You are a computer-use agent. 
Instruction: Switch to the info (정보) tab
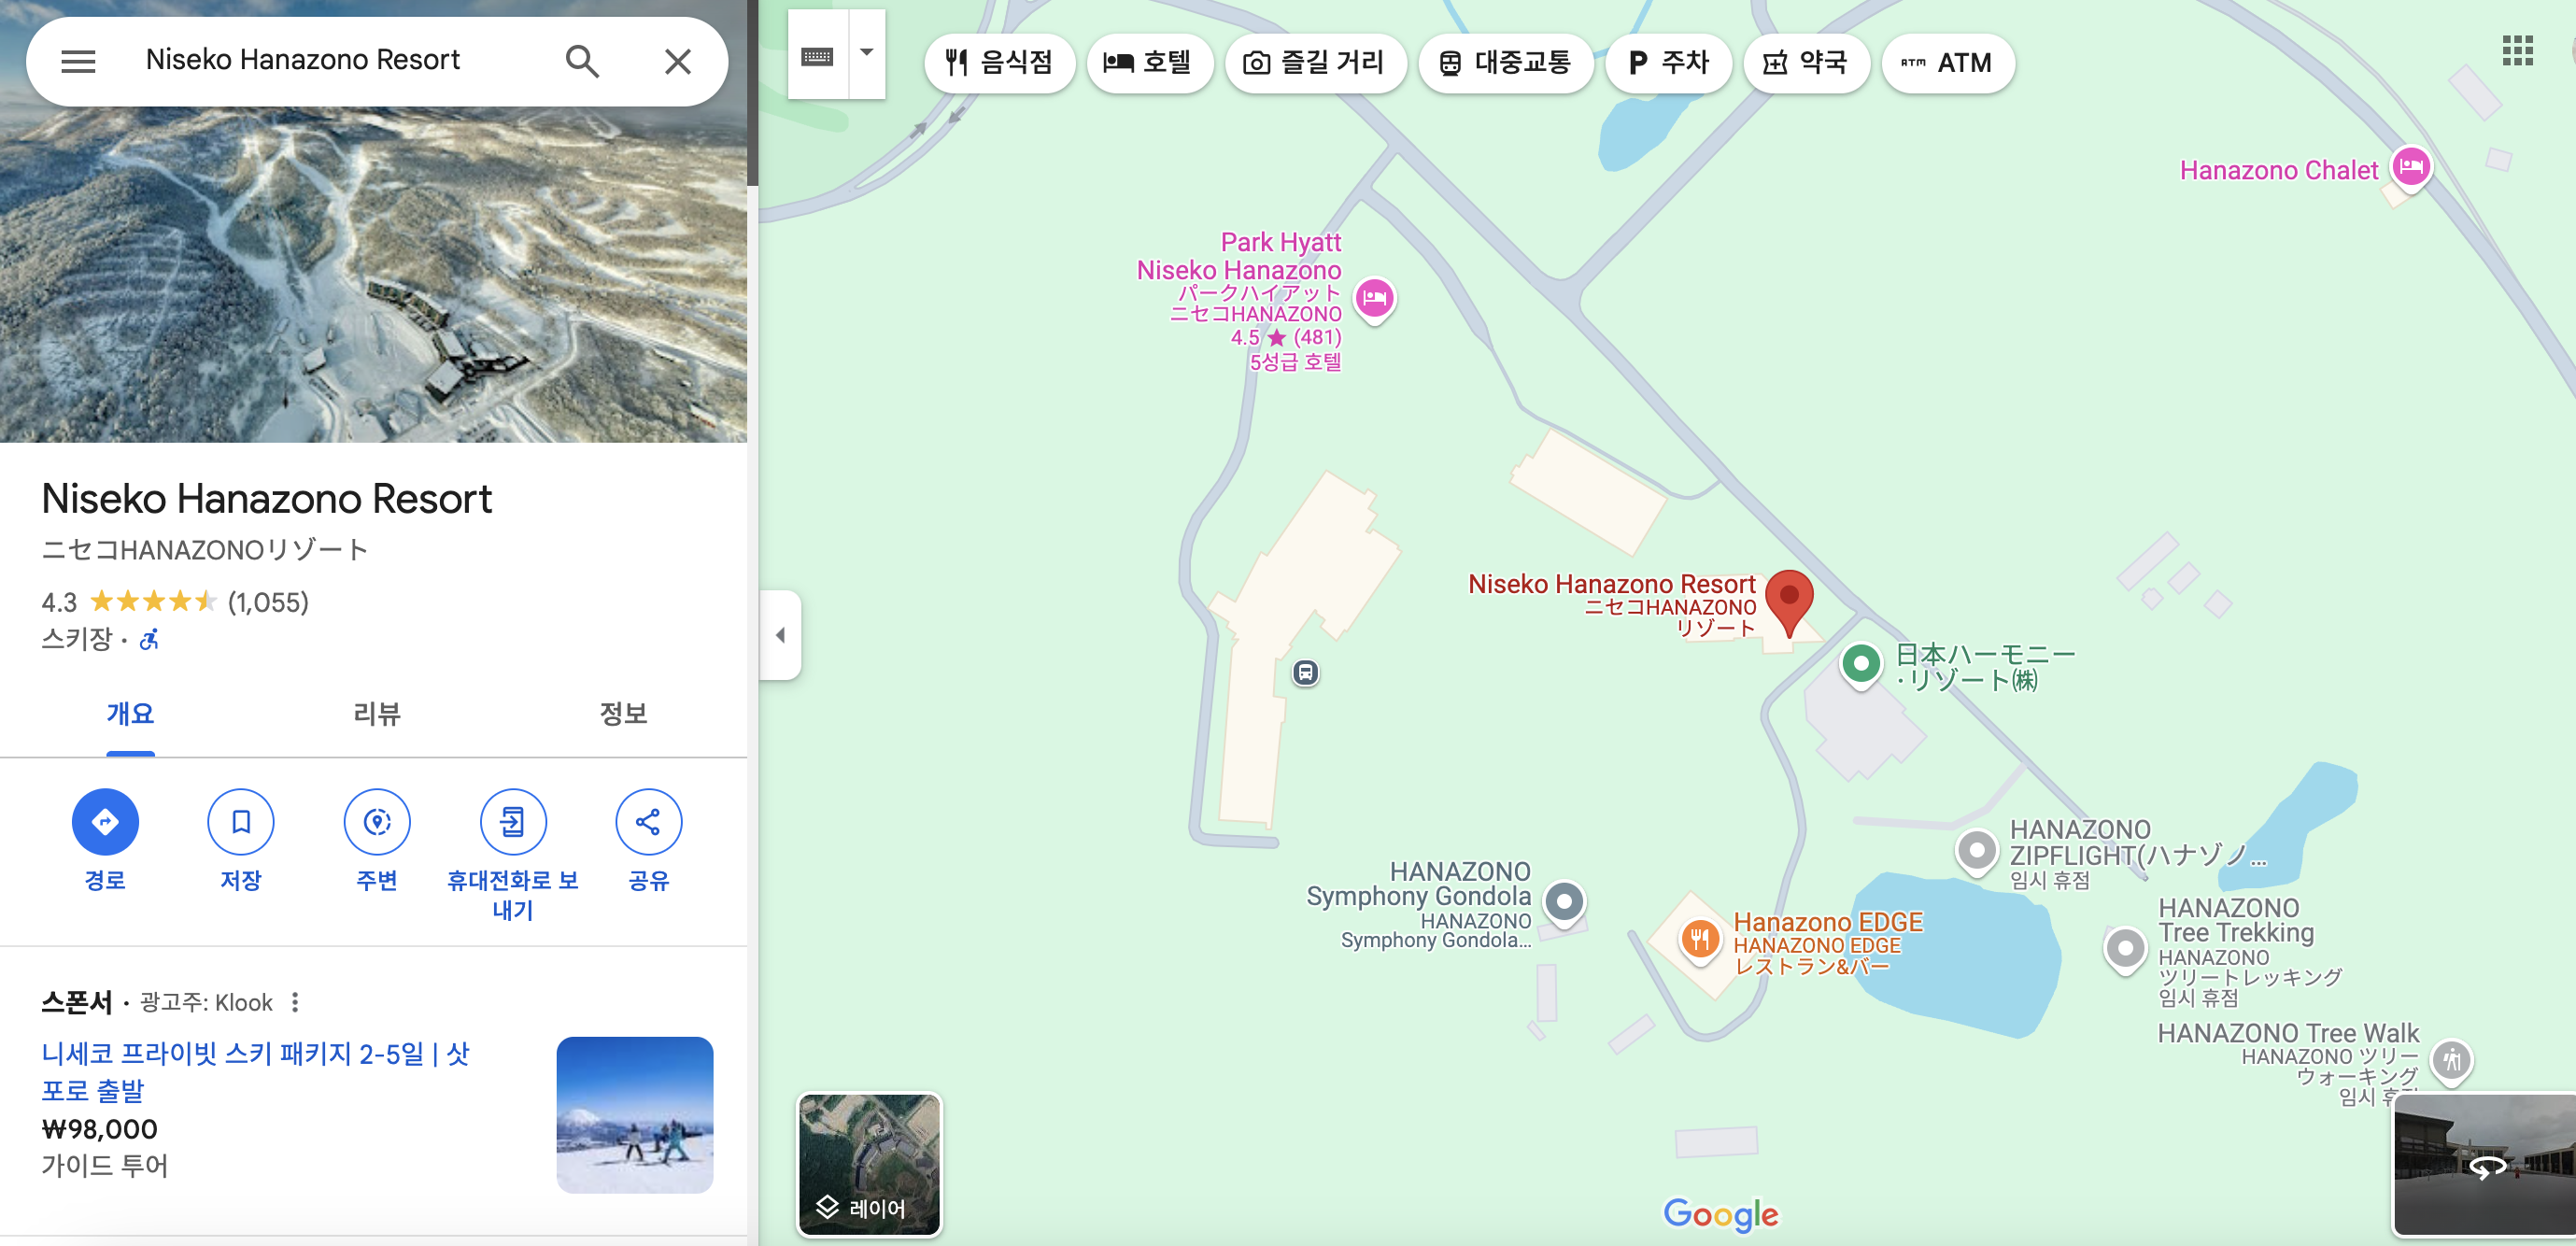coord(623,713)
